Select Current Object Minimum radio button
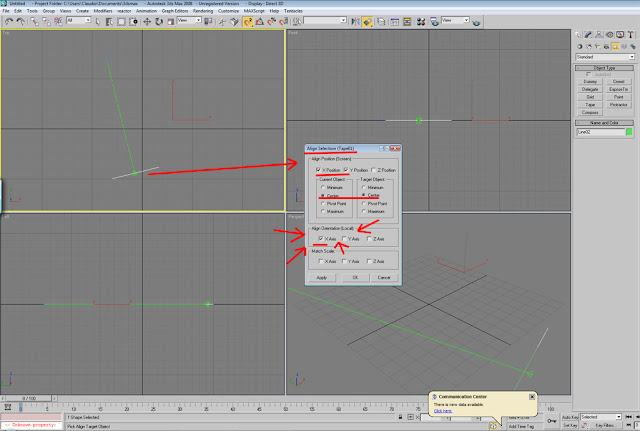Viewport: 640px width, 431px height. 323,187
